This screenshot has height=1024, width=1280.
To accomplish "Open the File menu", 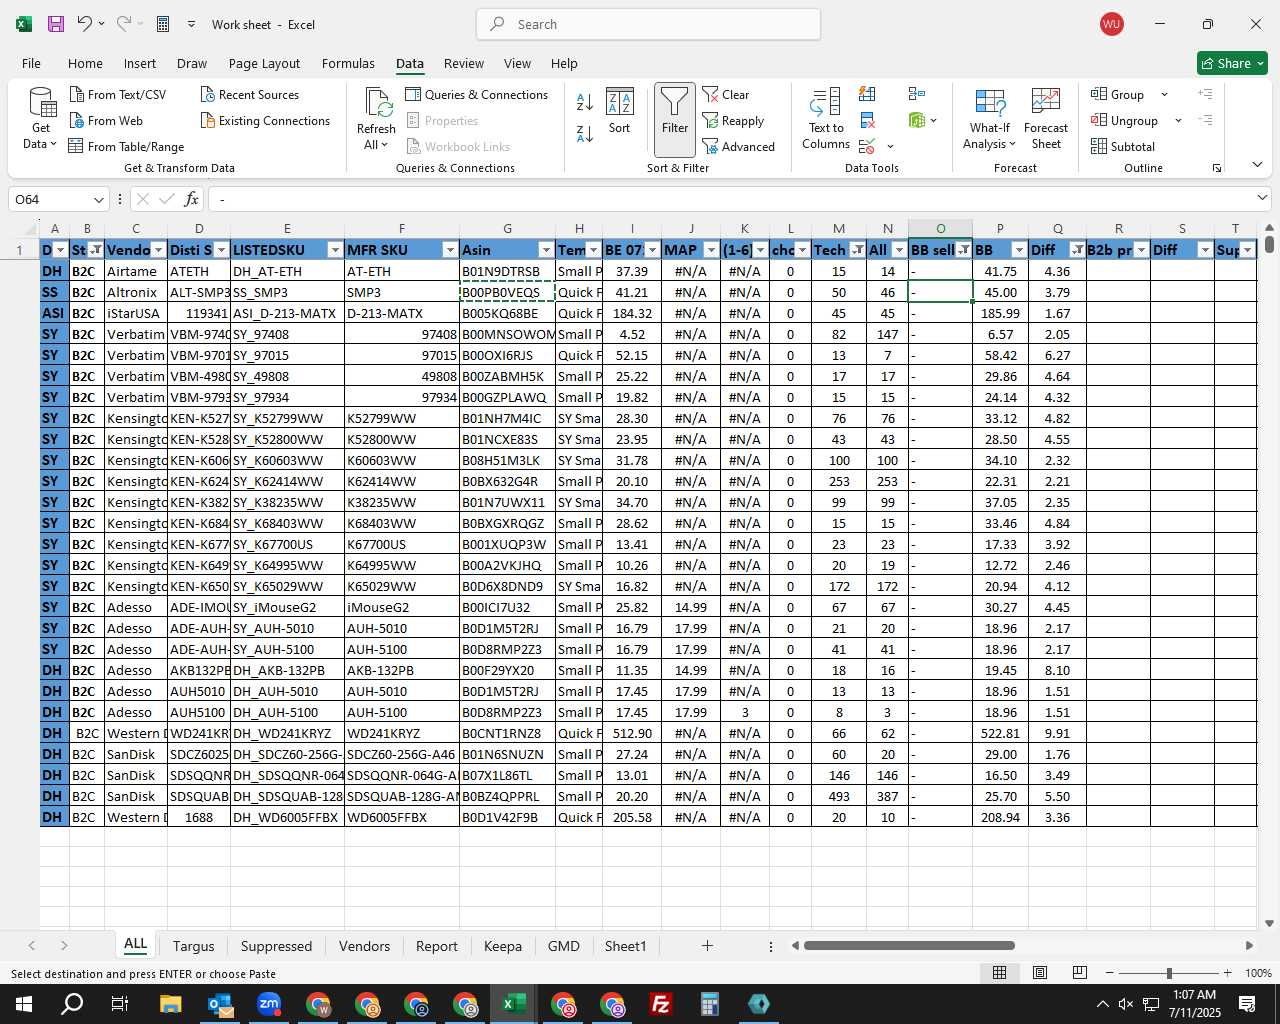I will [x=31, y=63].
